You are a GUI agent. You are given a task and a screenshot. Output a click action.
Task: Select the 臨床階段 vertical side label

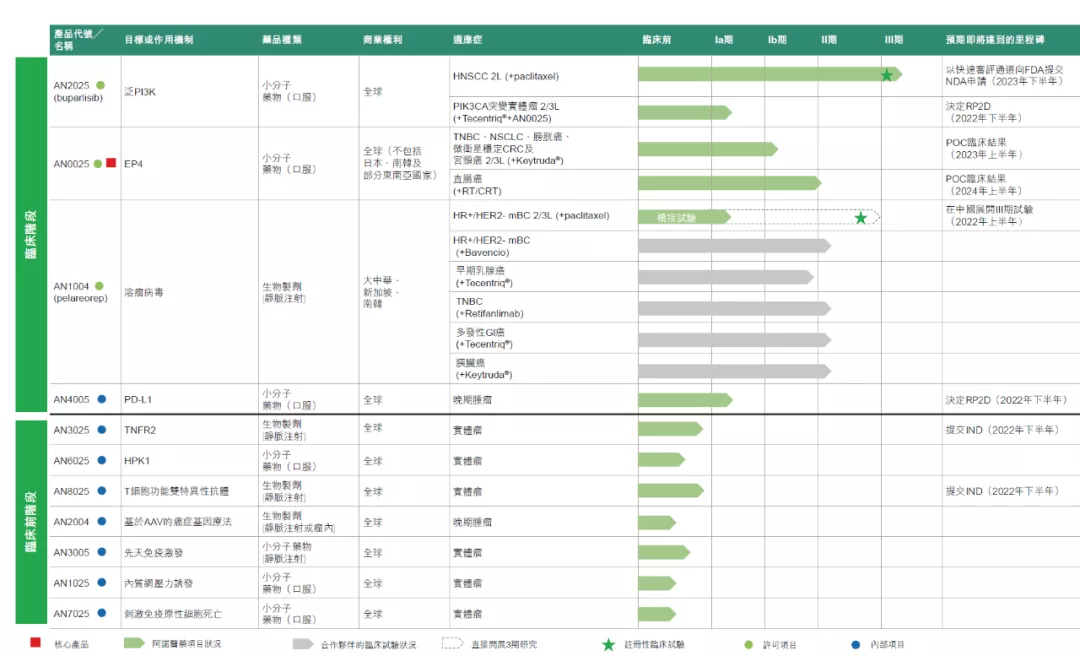tap(32, 234)
